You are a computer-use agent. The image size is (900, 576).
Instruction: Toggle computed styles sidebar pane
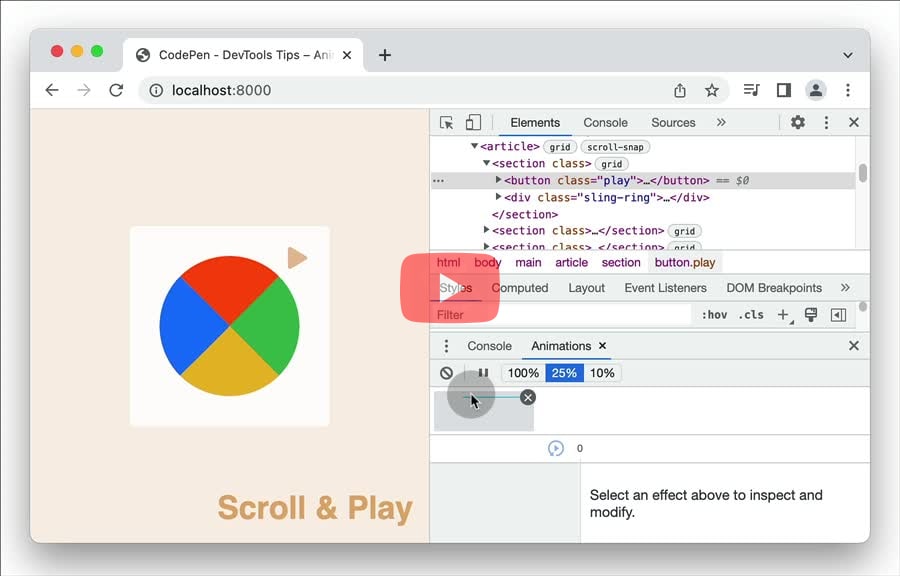838,315
